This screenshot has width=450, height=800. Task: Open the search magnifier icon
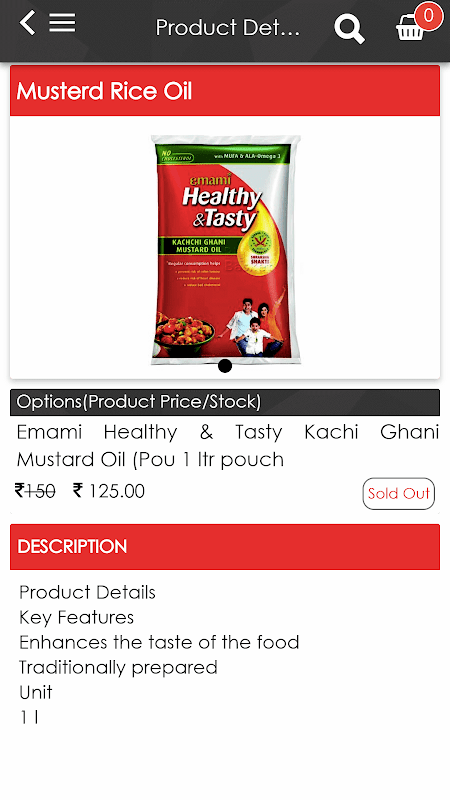[x=349, y=29]
